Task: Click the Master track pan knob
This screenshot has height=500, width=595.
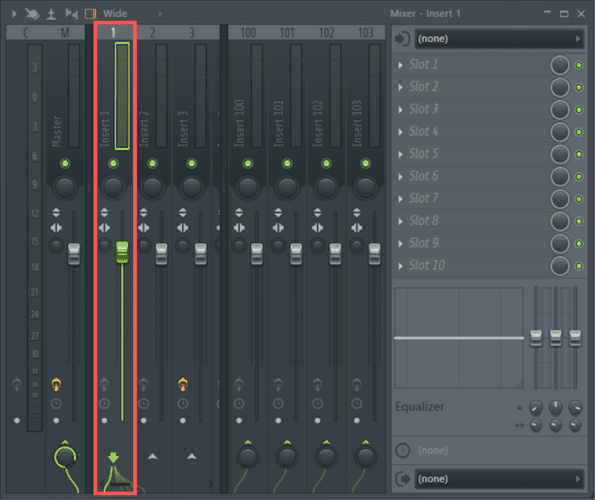Action: (65, 187)
